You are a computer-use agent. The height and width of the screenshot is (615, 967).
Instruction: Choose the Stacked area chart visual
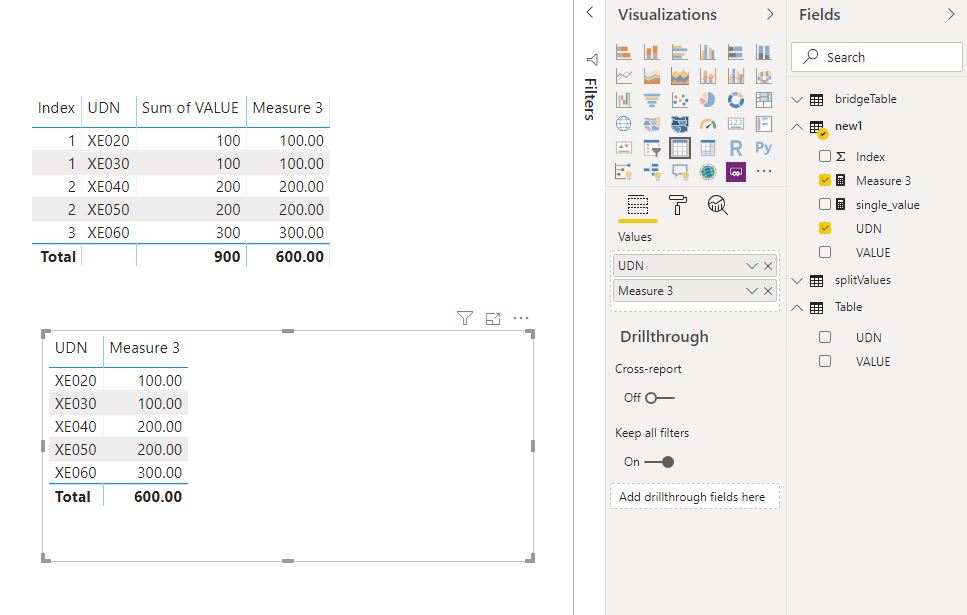click(680, 76)
